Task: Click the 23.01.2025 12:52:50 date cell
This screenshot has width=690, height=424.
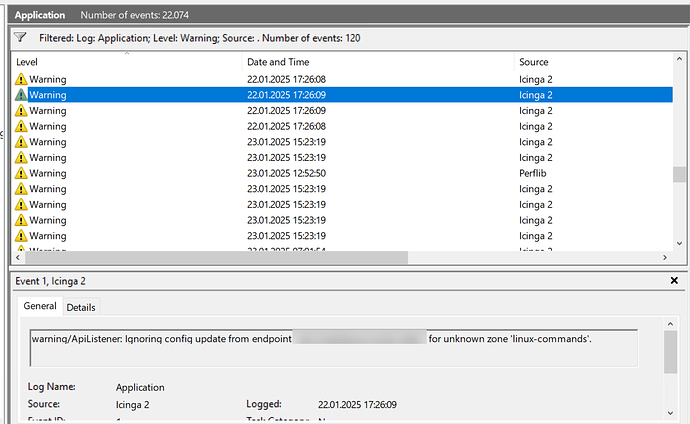Action: coord(286,173)
